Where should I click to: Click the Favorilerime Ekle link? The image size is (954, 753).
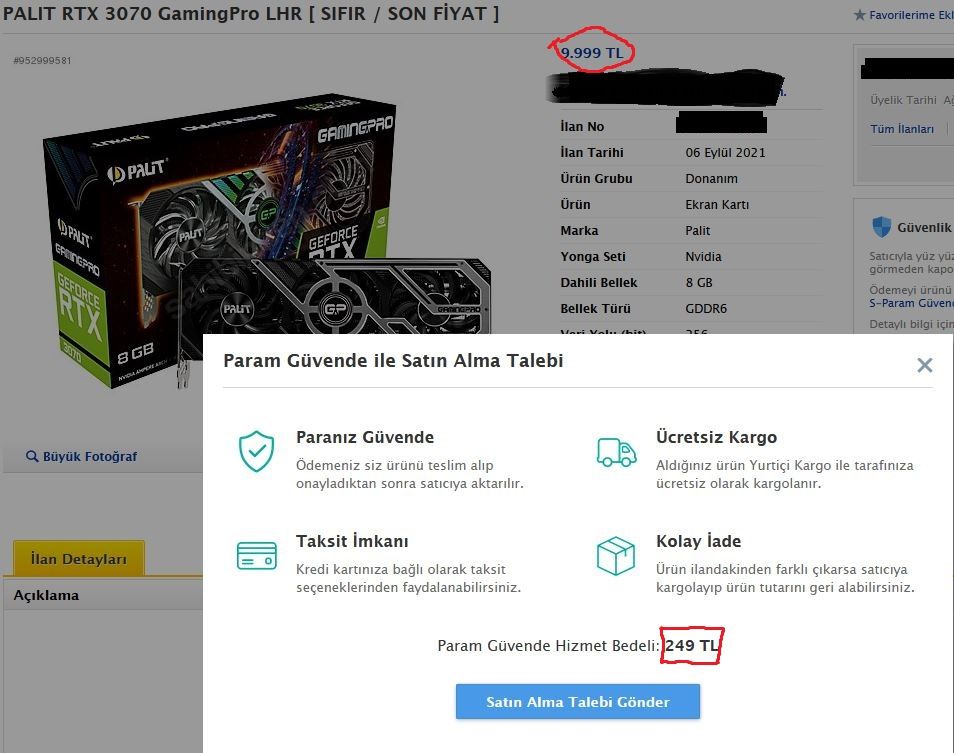click(x=911, y=15)
